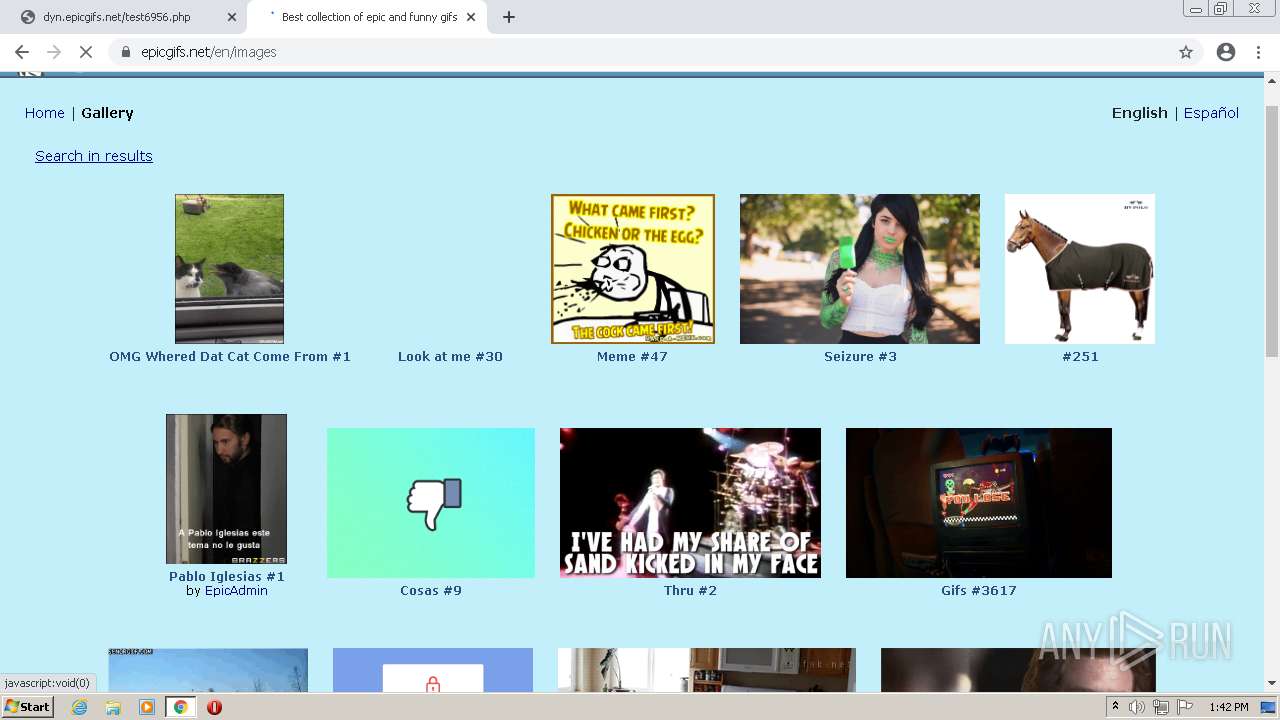The height and width of the screenshot is (720, 1280).
Task: Open the cat and crow thumbnail
Action: coord(229,269)
